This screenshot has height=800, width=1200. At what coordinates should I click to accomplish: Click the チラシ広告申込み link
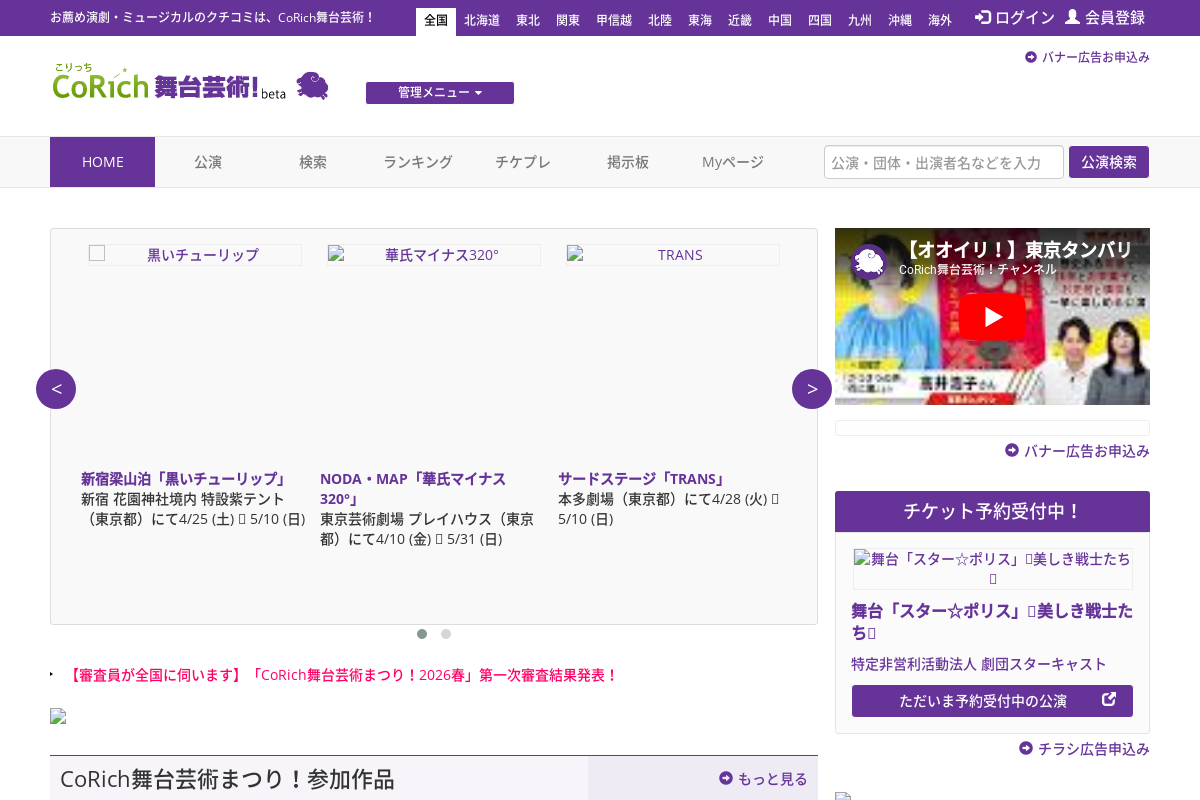[1084, 749]
